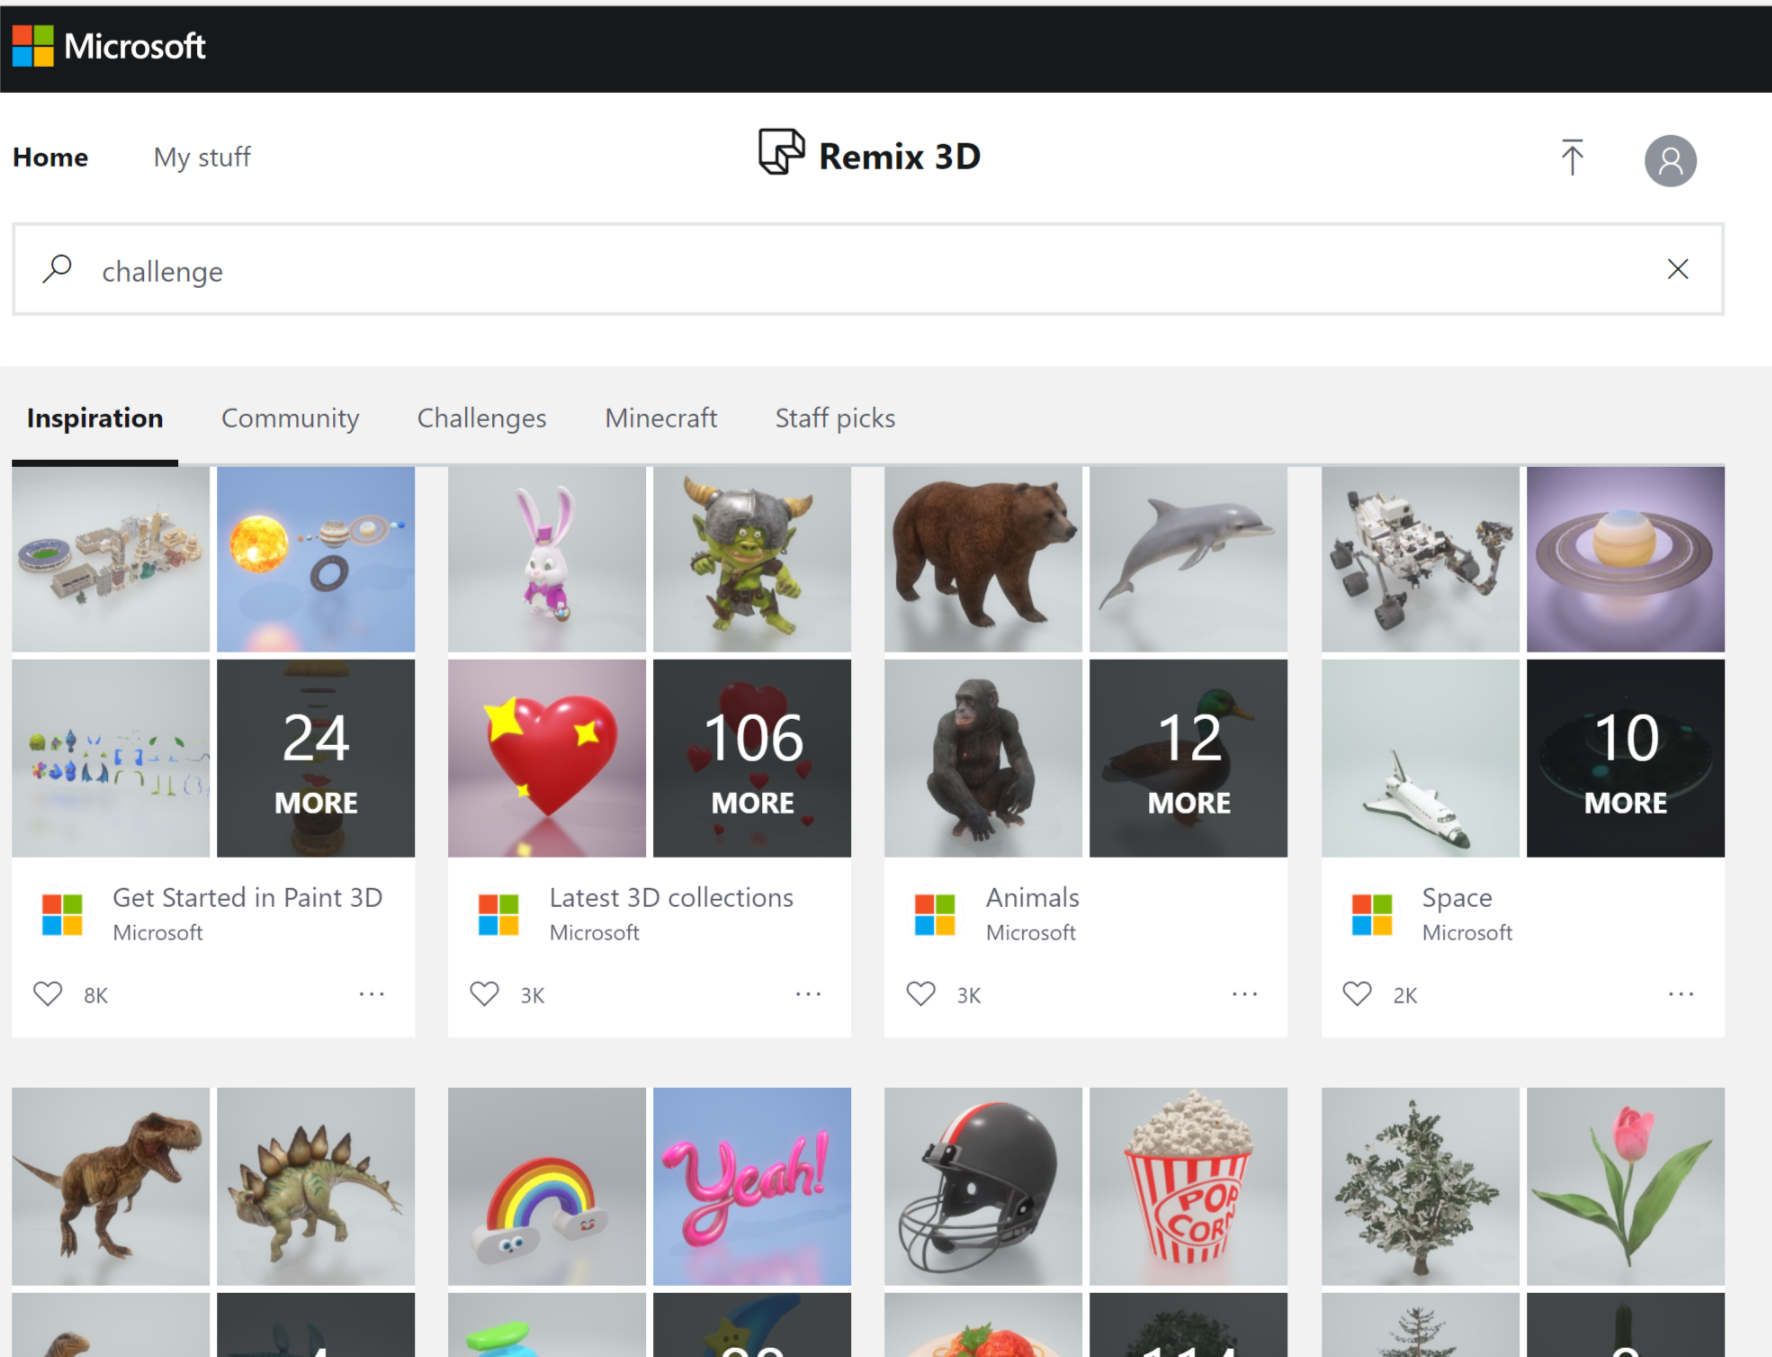Click into the challenge search field
This screenshot has width=1772, height=1357.
[868, 269]
